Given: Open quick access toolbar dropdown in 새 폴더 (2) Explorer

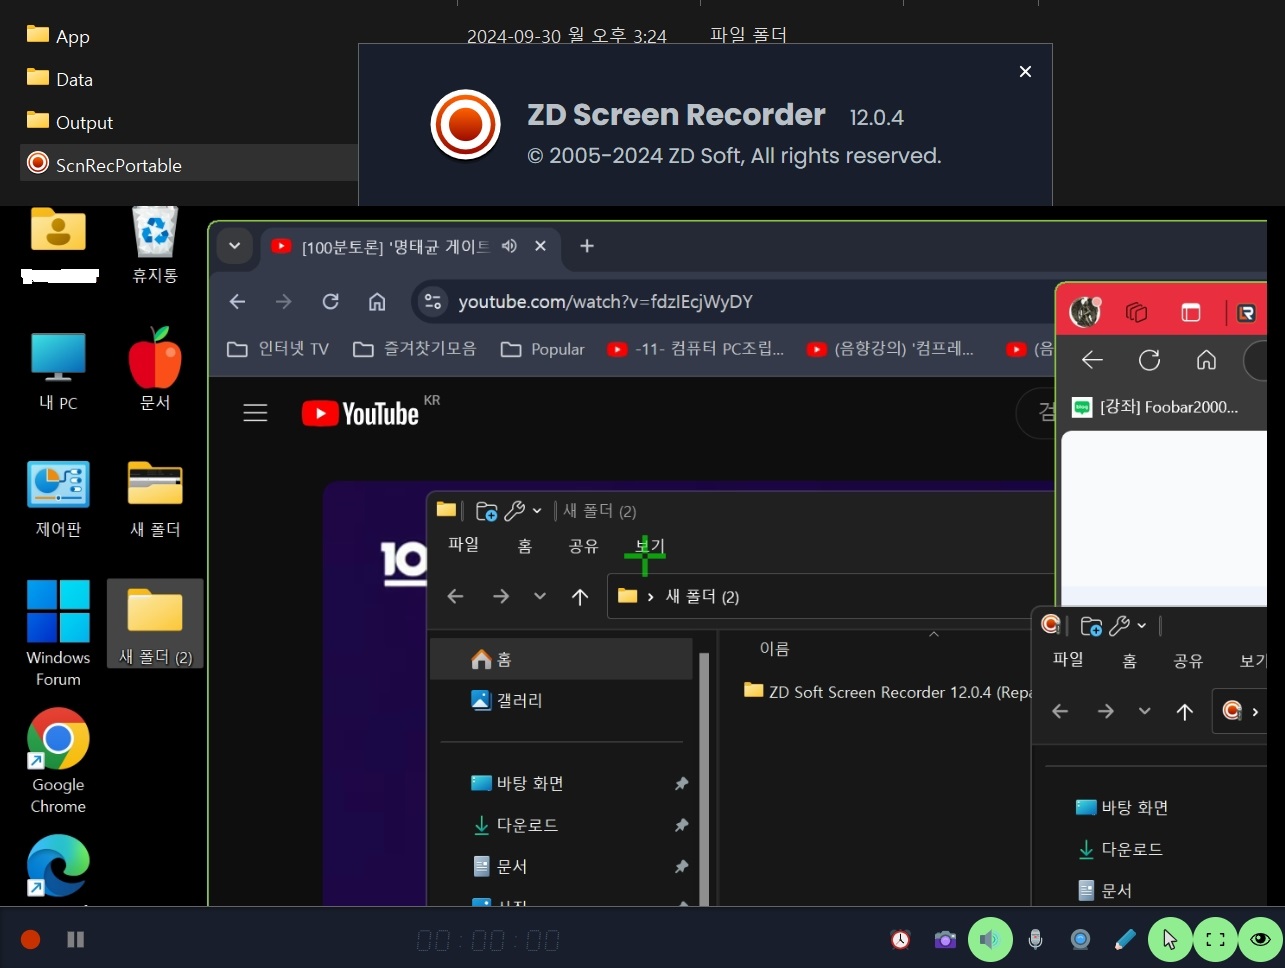Looking at the screenshot, I should click(537, 511).
